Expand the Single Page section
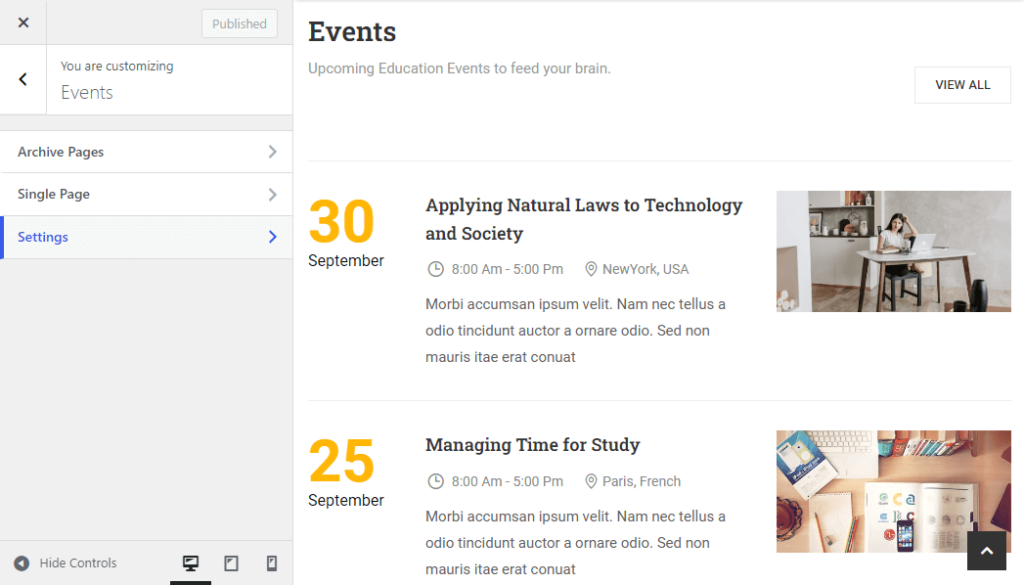The width and height of the screenshot is (1024, 585). 146,194
